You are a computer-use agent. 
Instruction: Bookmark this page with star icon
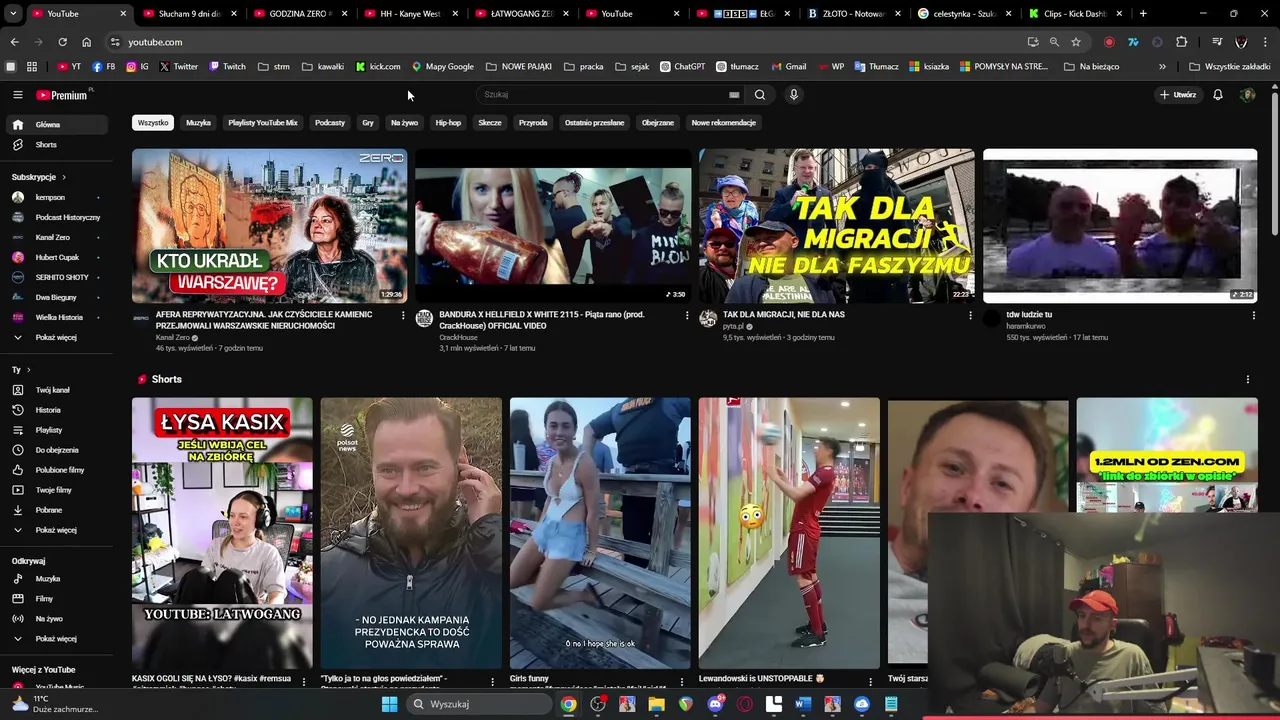pos(1076,42)
